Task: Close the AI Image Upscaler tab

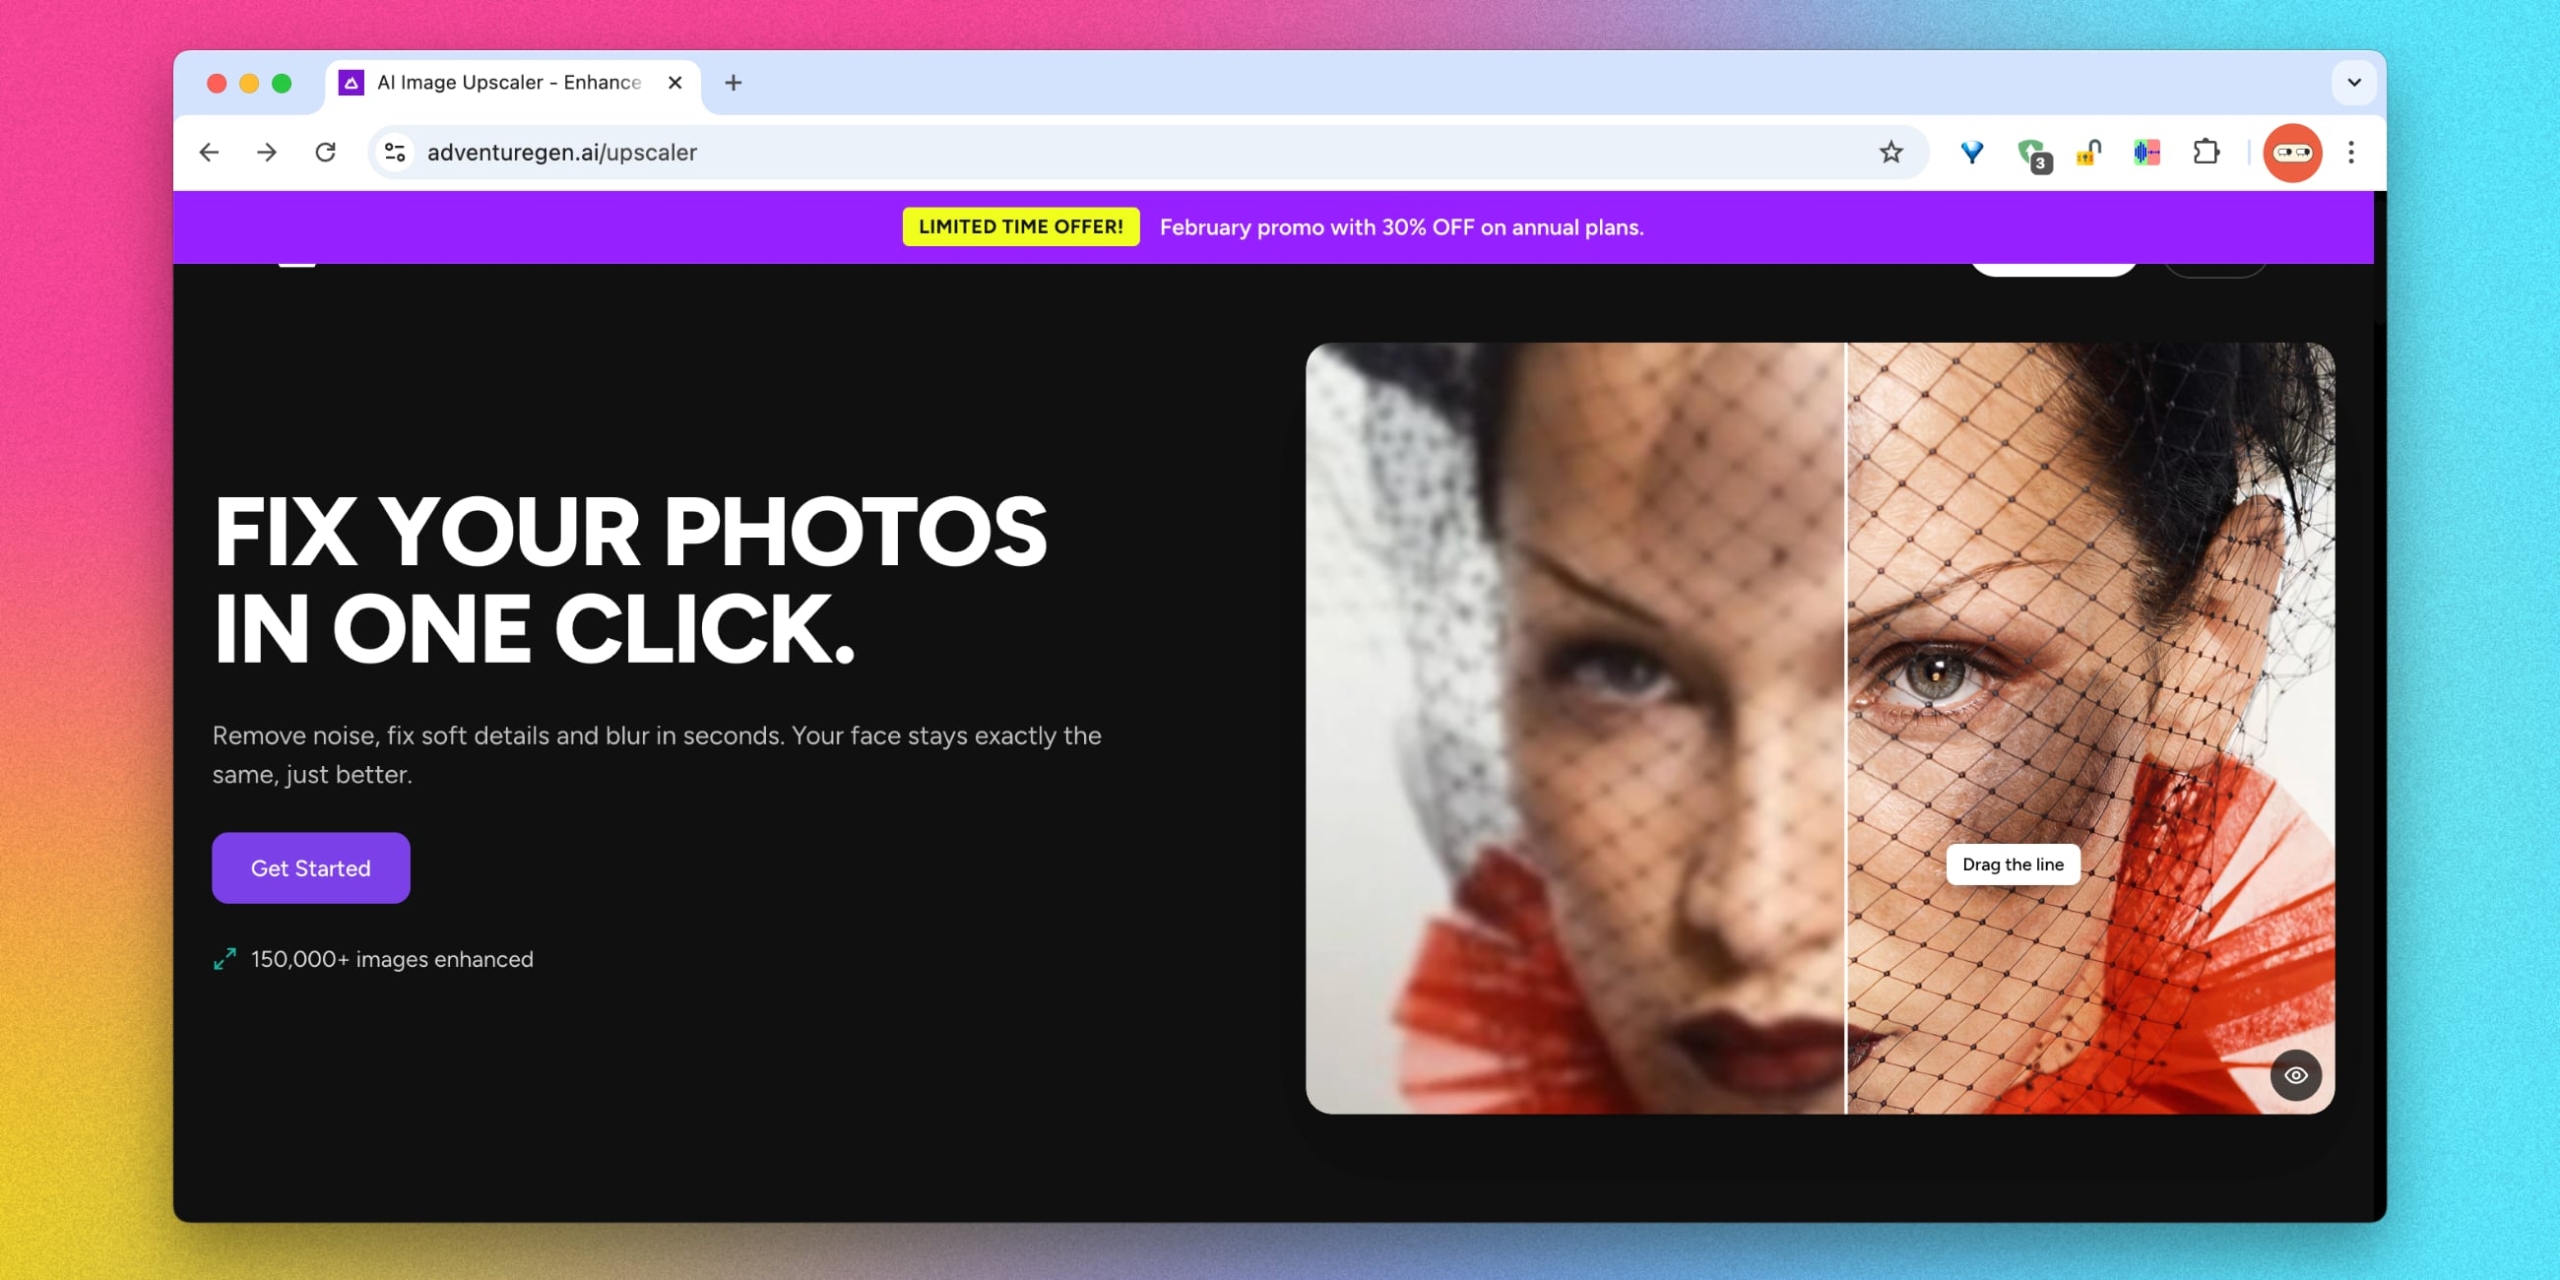Action: tap(675, 82)
